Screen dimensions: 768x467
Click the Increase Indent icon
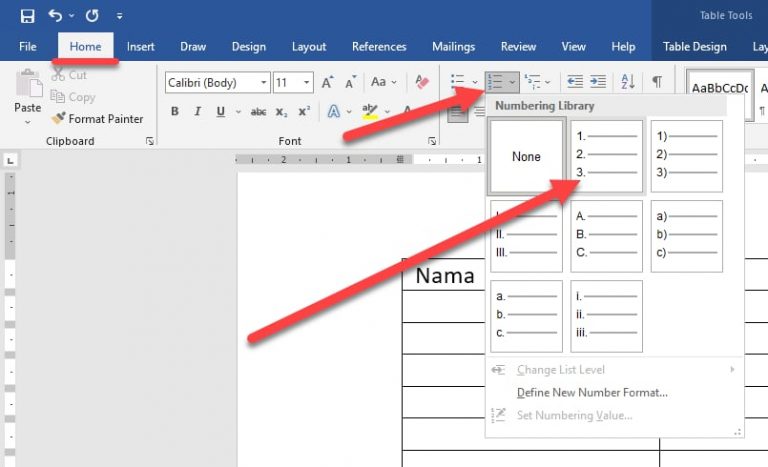[x=598, y=82]
